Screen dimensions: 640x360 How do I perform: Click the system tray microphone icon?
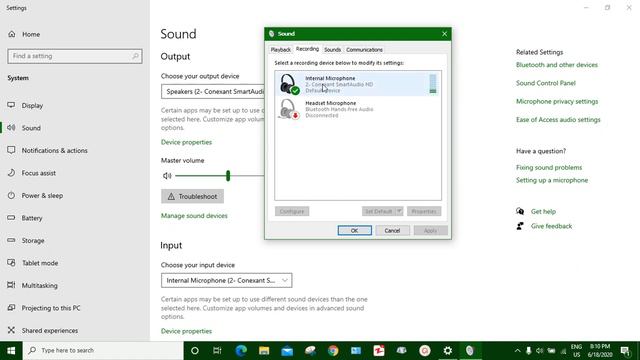(529, 351)
